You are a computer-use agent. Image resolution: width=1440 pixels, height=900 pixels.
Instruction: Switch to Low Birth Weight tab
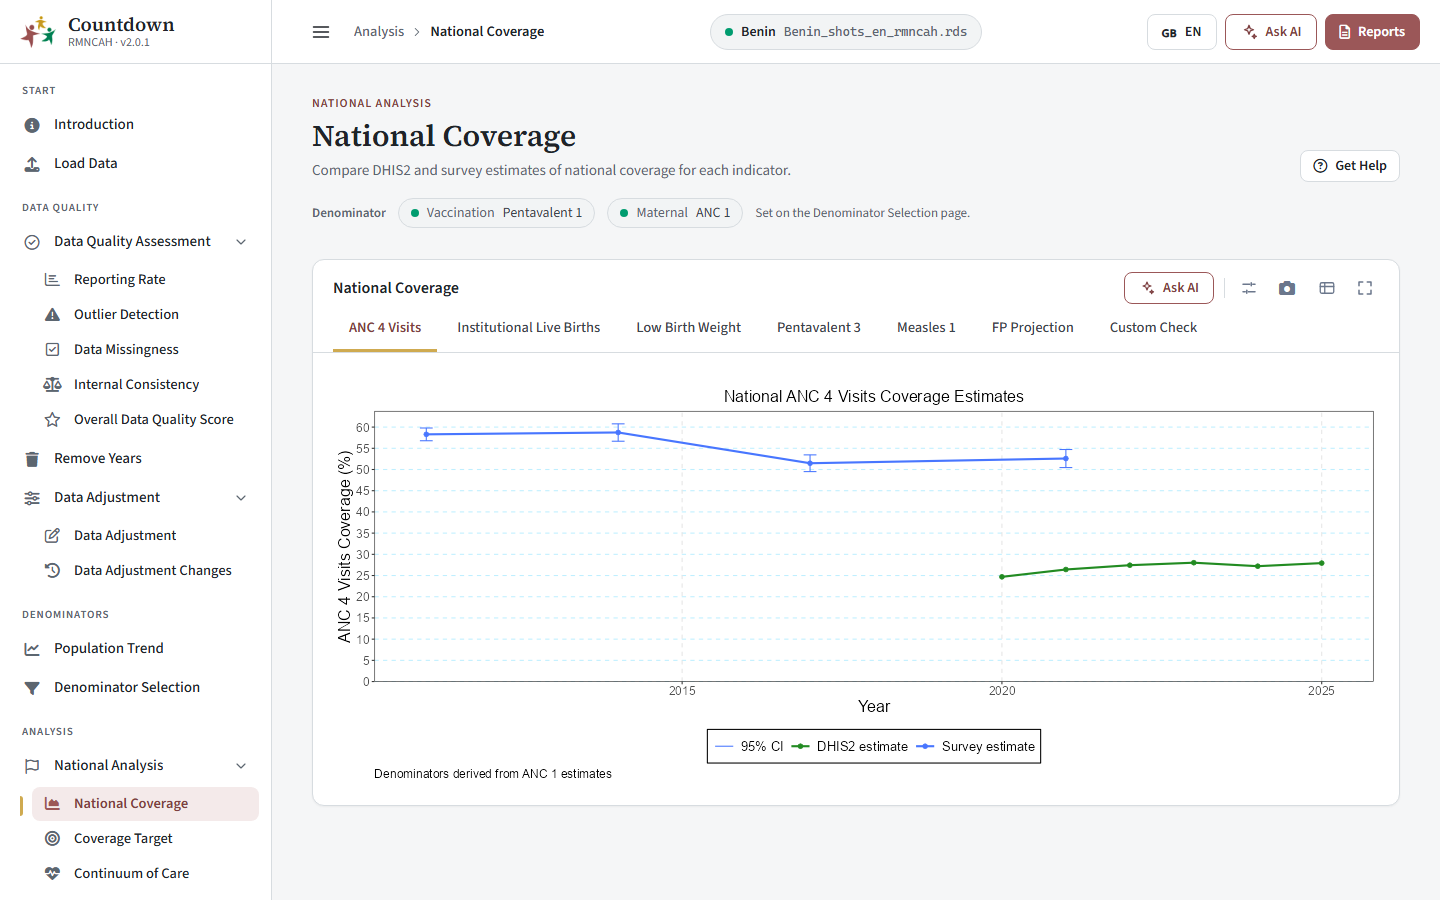pyautogui.click(x=688, y=328)
